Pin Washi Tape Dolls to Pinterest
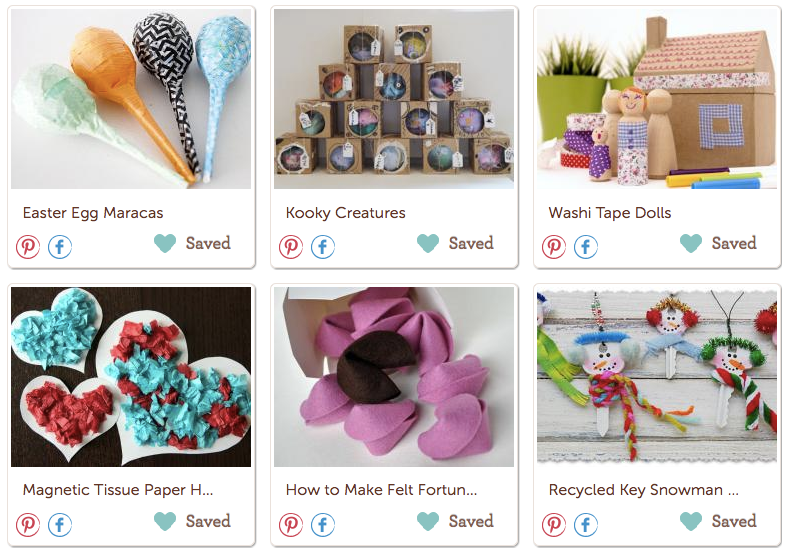This screenshot has width=790, height=554. click(x=554, y=247)
